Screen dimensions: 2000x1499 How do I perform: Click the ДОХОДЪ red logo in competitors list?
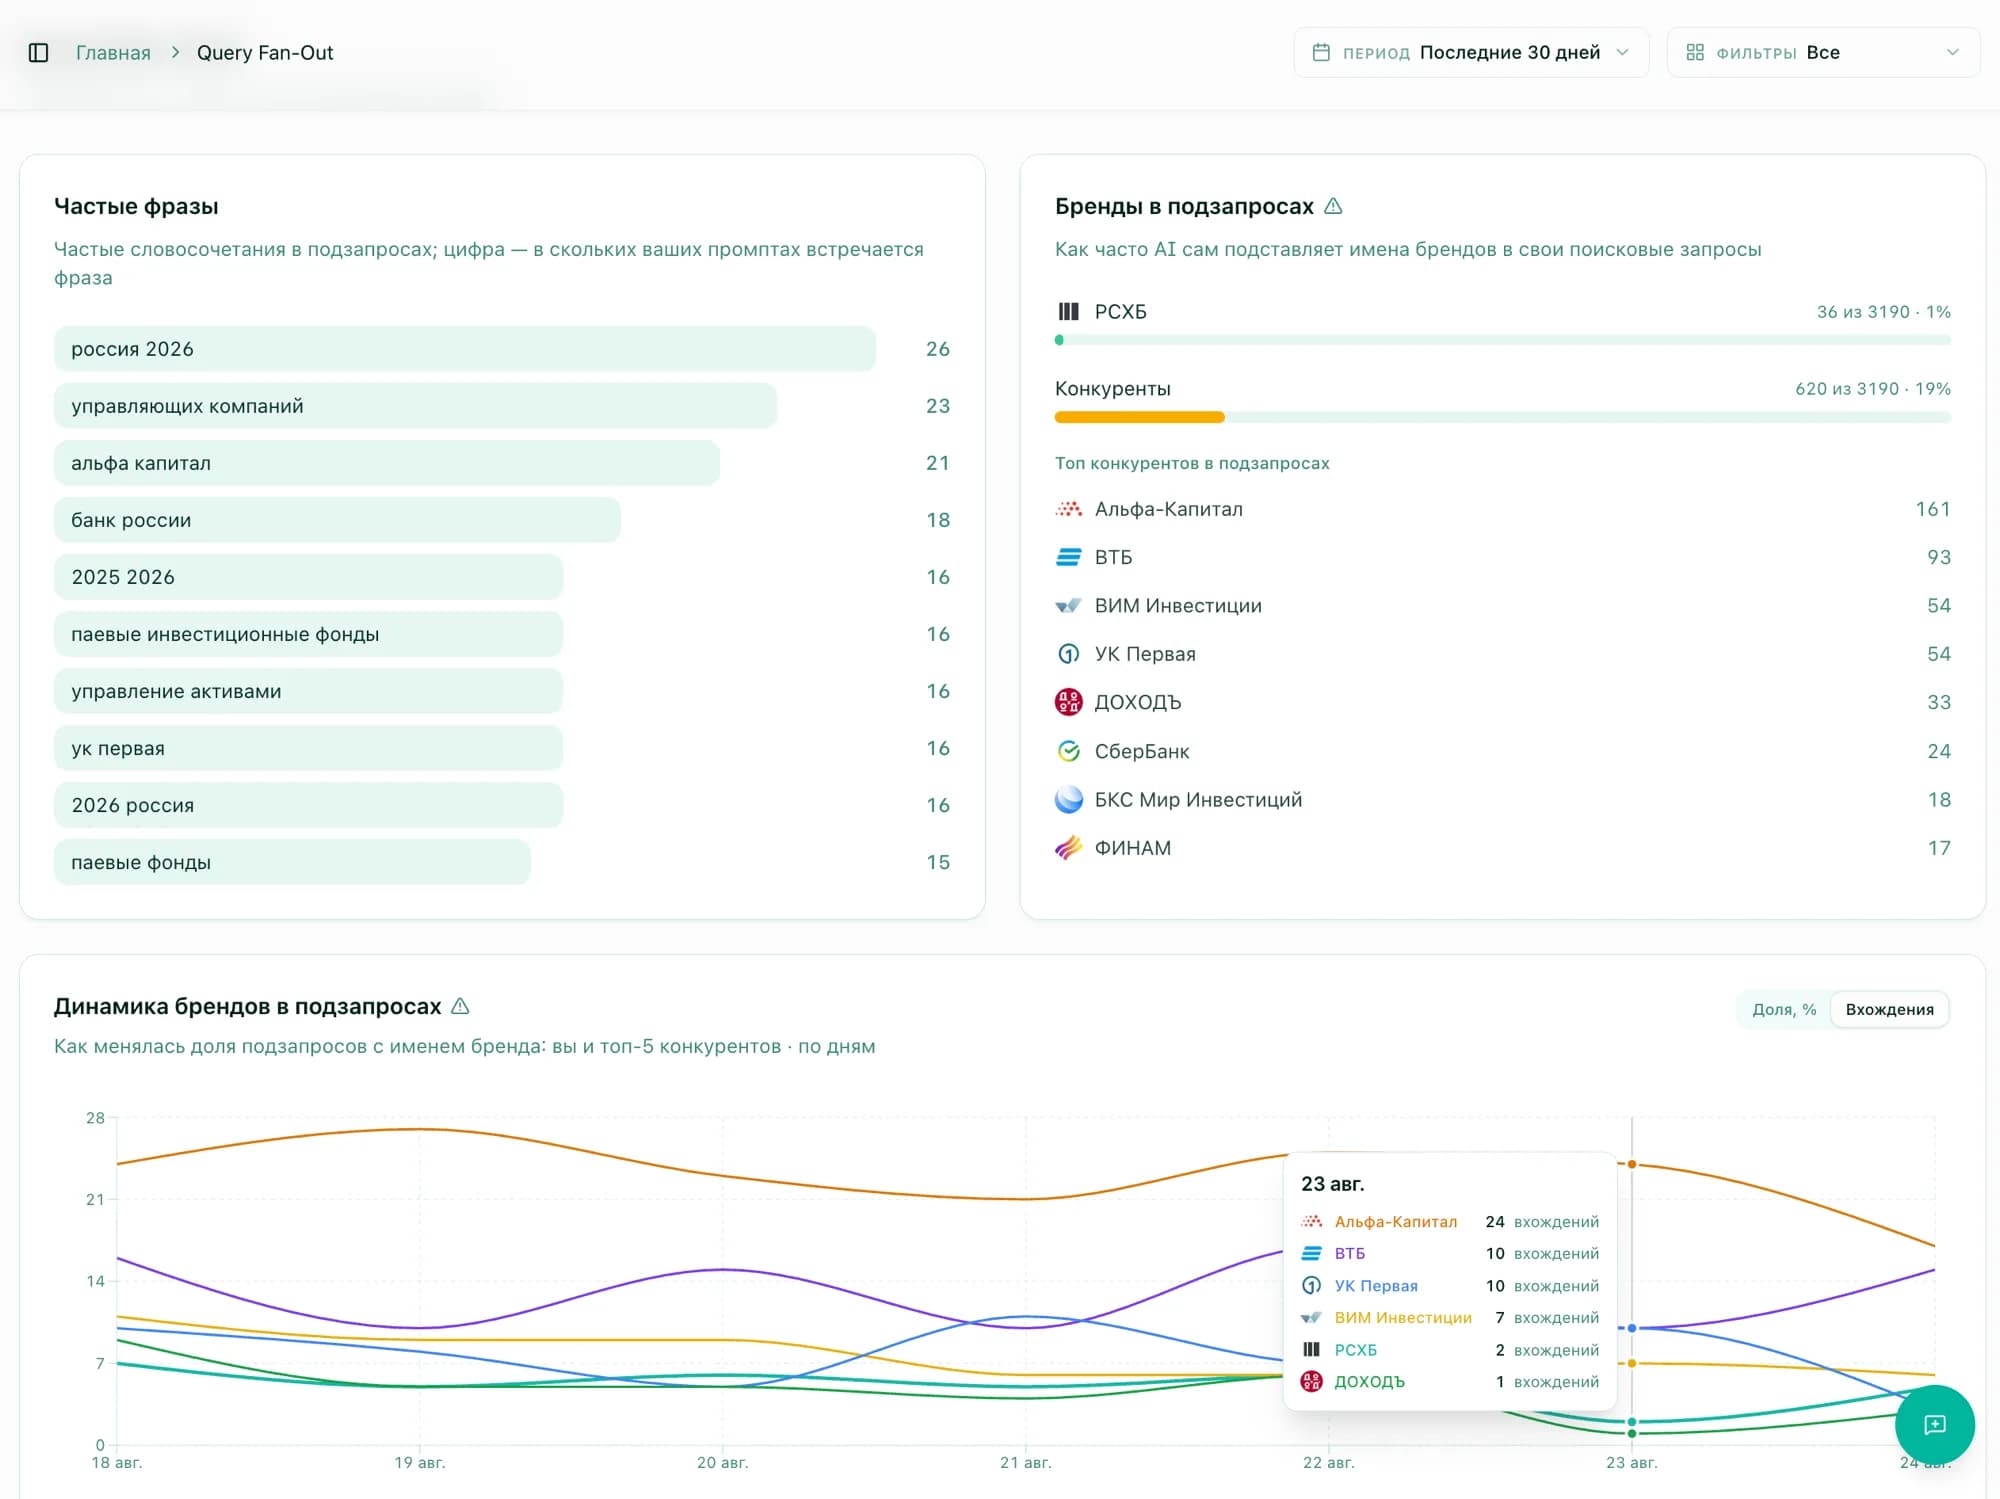pyautogui.click(x=1069, y=702)
